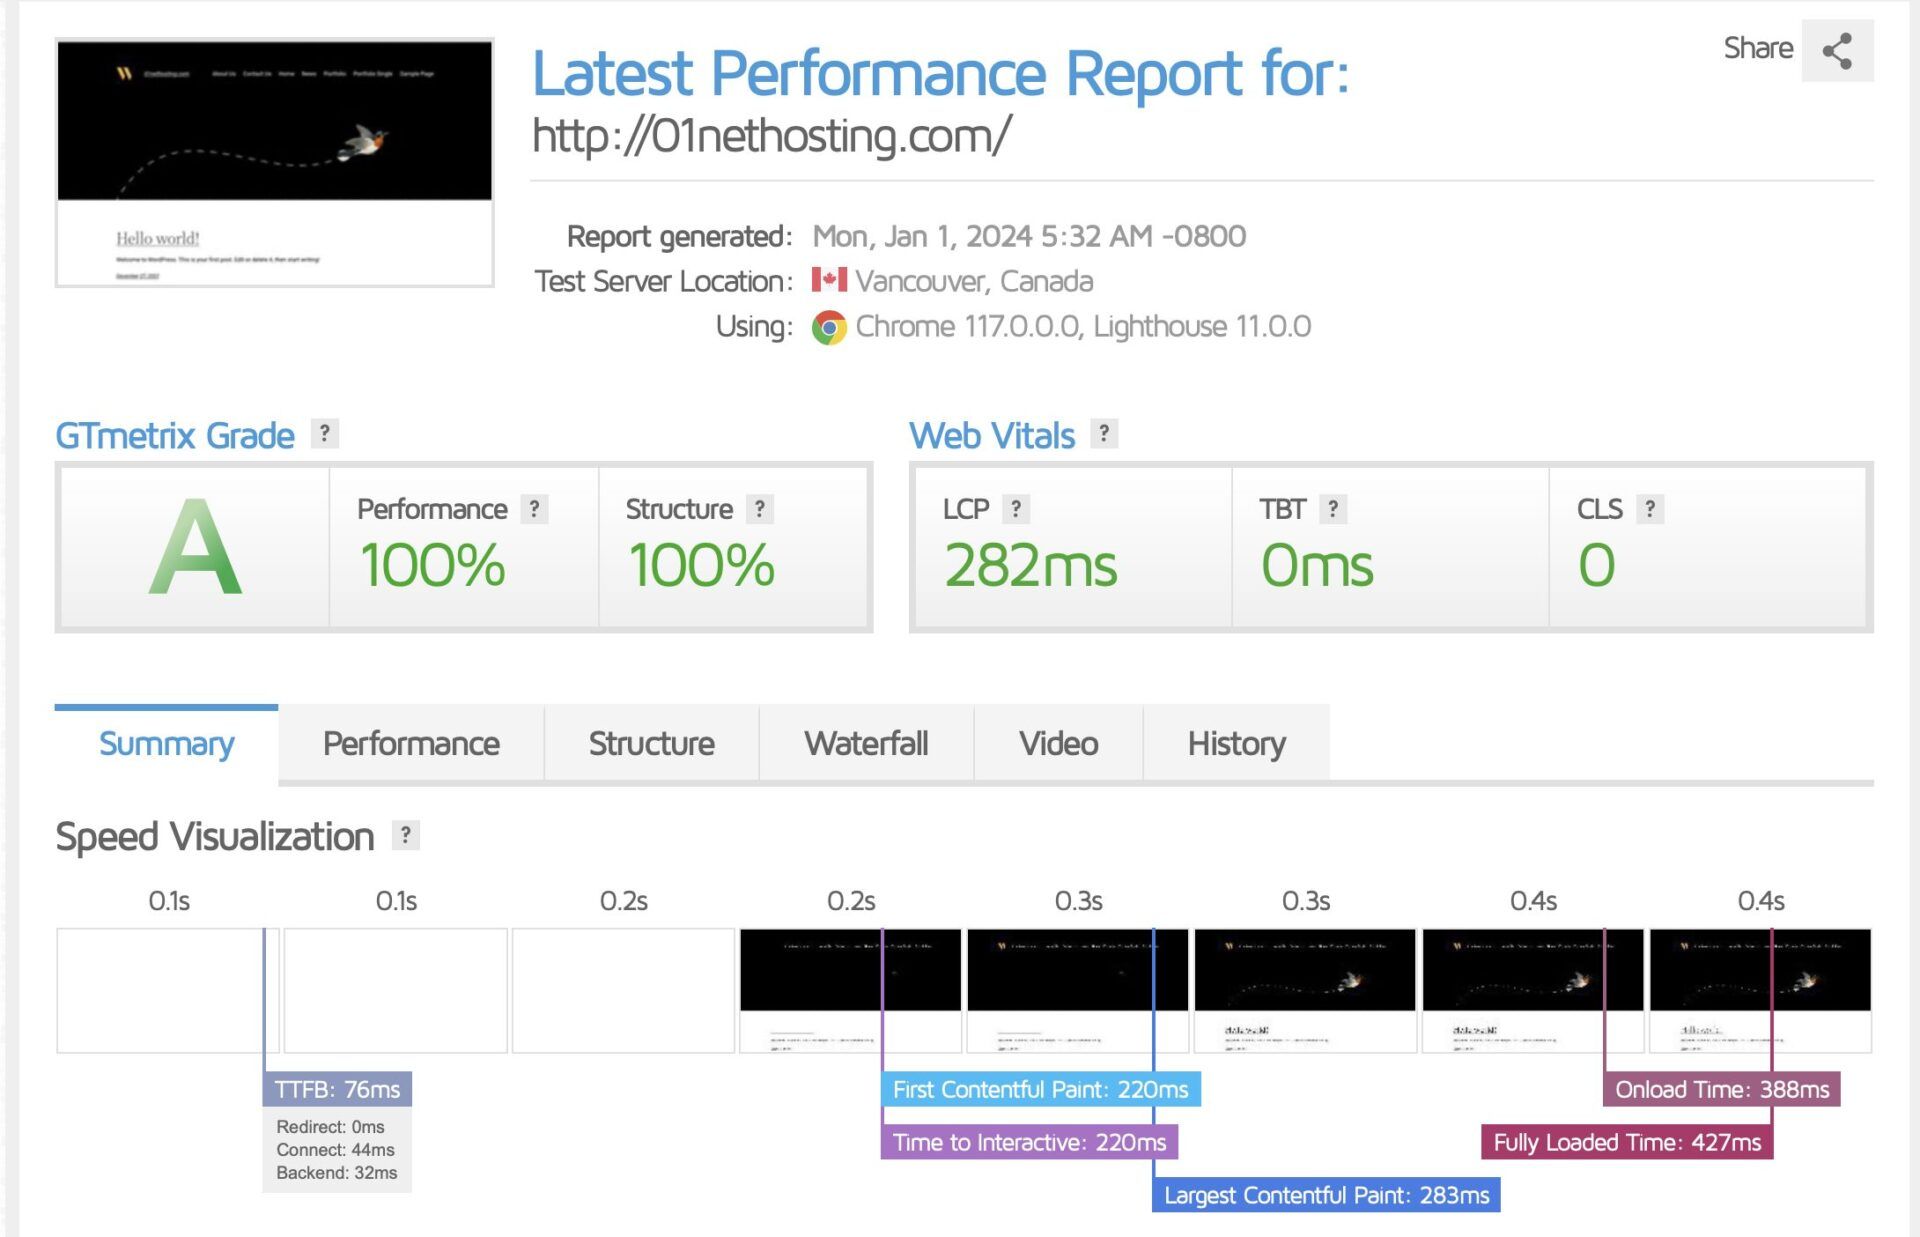Click the CLS help question mark

point(1650,509)
